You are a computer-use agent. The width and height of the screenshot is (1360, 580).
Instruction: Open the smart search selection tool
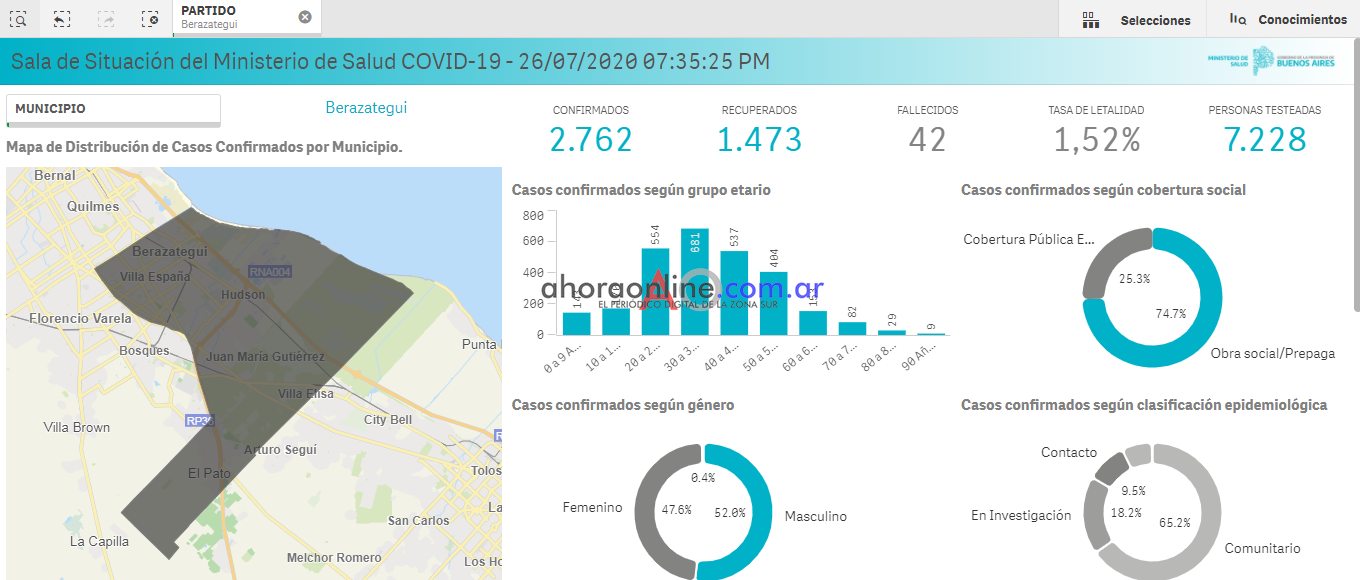(19, 18)
